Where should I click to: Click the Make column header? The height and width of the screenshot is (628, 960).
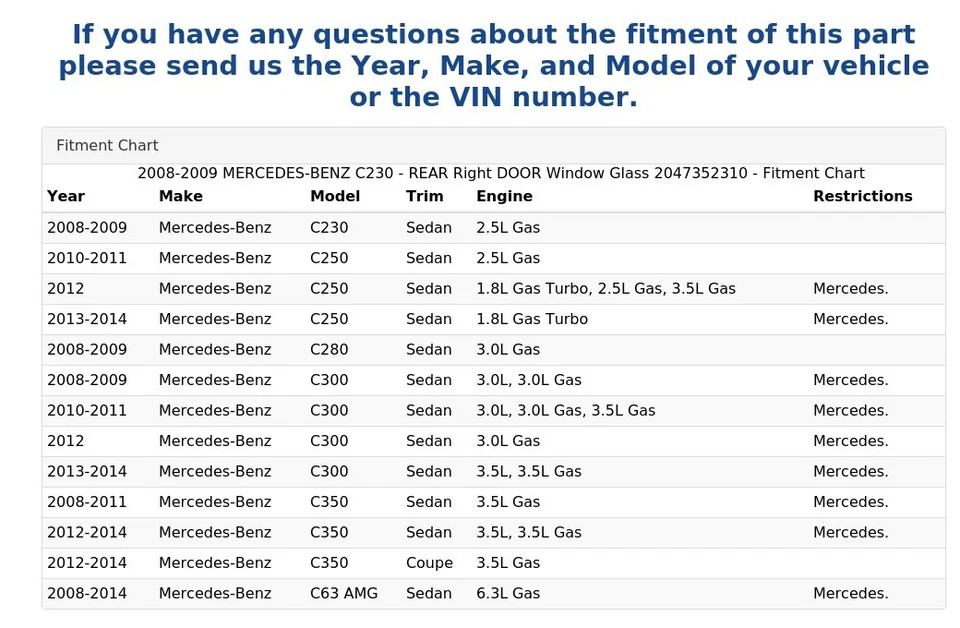pyautogui.click(x=181, y=196)
